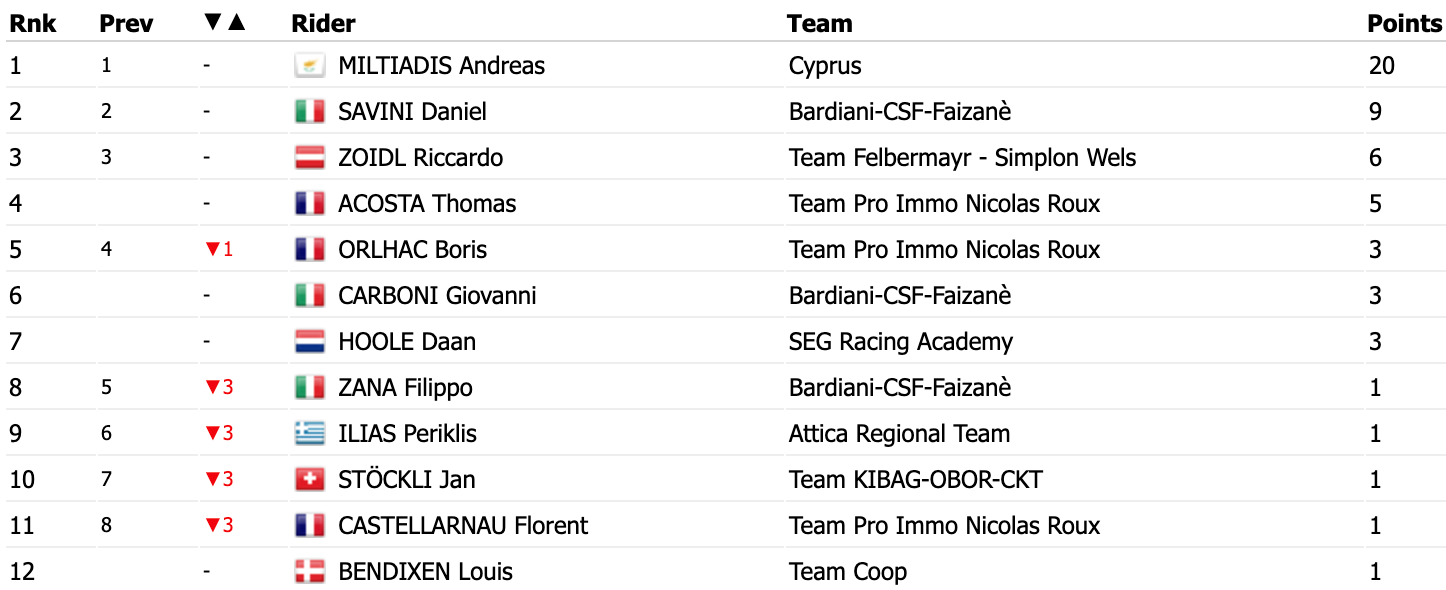Click the Rider column header
The image size is (1446, 590).
point(323,23)
